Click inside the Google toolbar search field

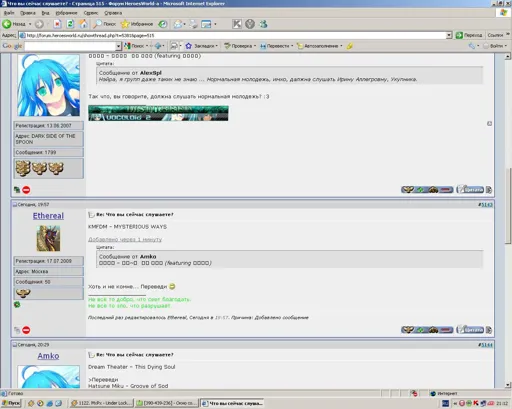70,46
